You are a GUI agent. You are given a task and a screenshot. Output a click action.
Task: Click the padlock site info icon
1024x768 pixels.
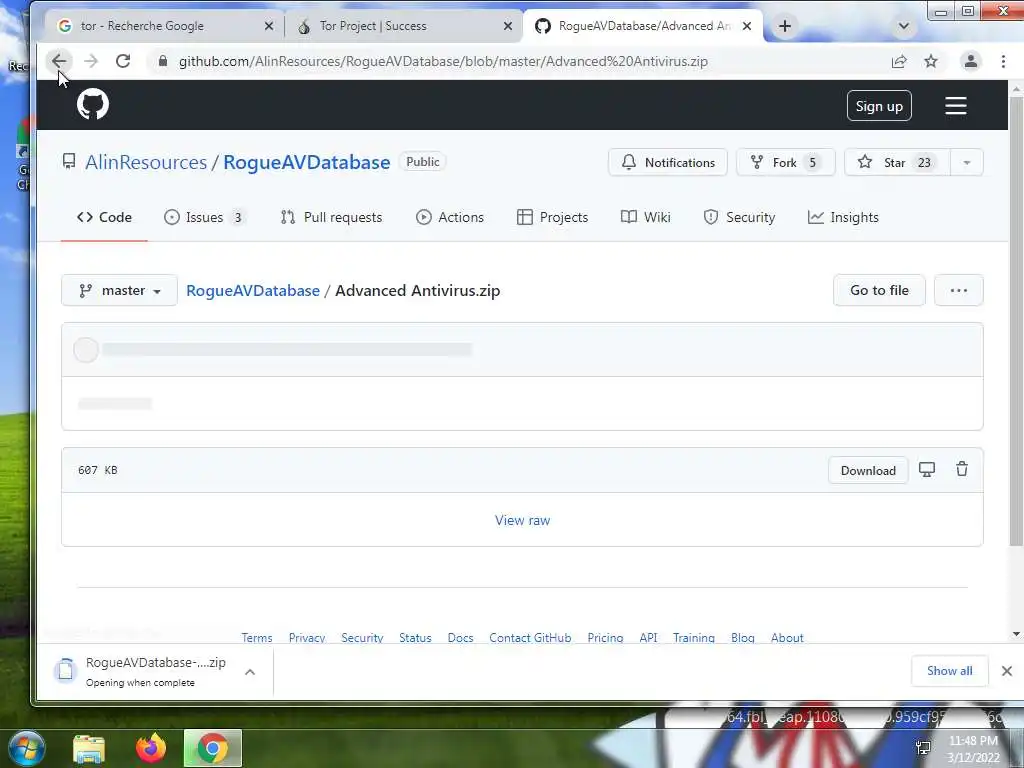163,61
